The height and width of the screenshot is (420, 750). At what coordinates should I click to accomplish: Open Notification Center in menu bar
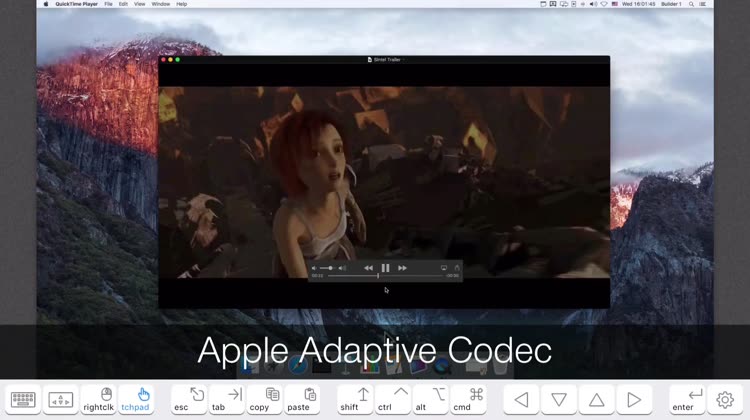(x=703, y=4)
